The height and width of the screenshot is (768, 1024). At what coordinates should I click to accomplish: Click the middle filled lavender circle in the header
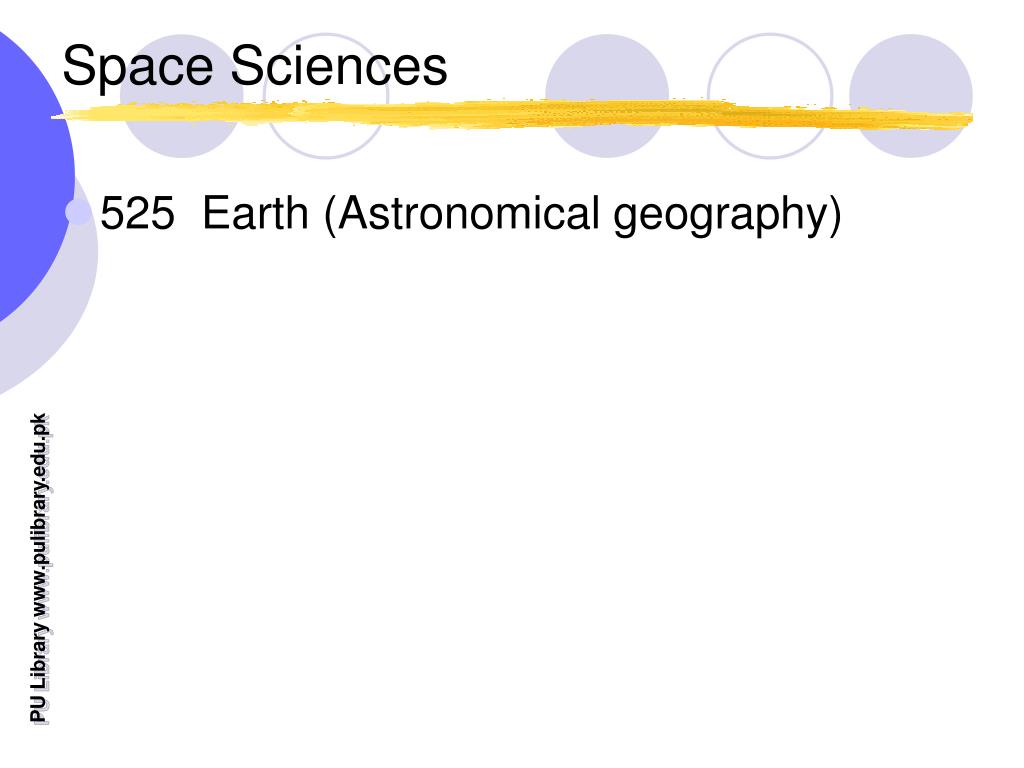[x=607, y=96]
